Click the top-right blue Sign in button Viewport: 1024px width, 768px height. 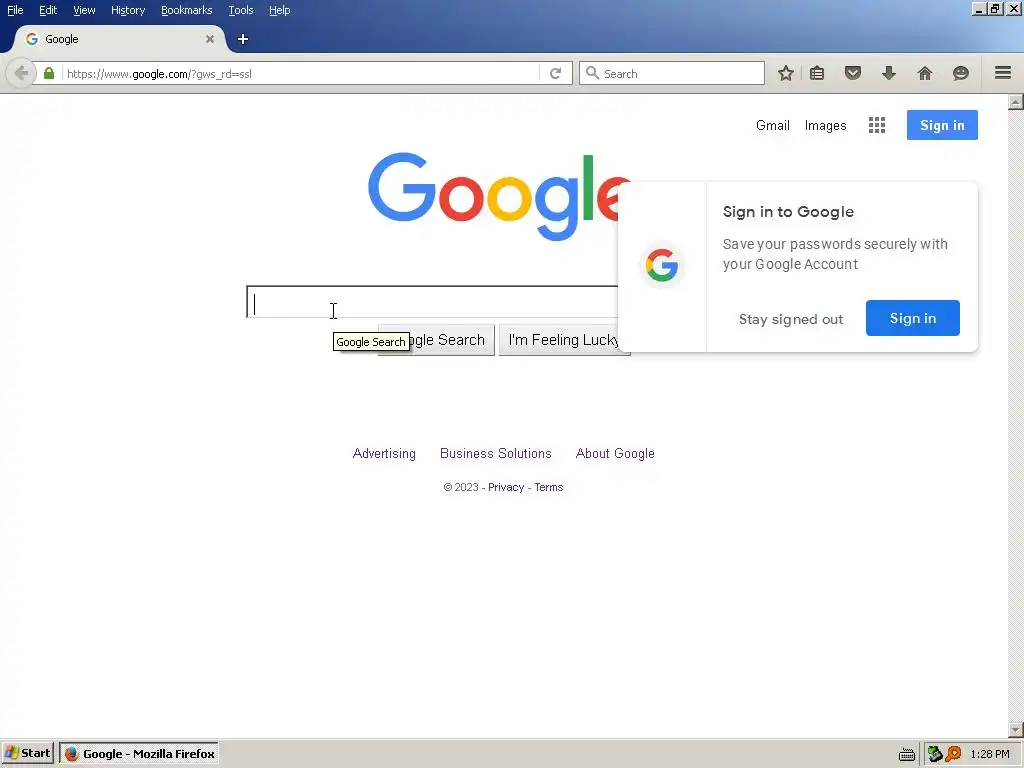tap(942, 125)
